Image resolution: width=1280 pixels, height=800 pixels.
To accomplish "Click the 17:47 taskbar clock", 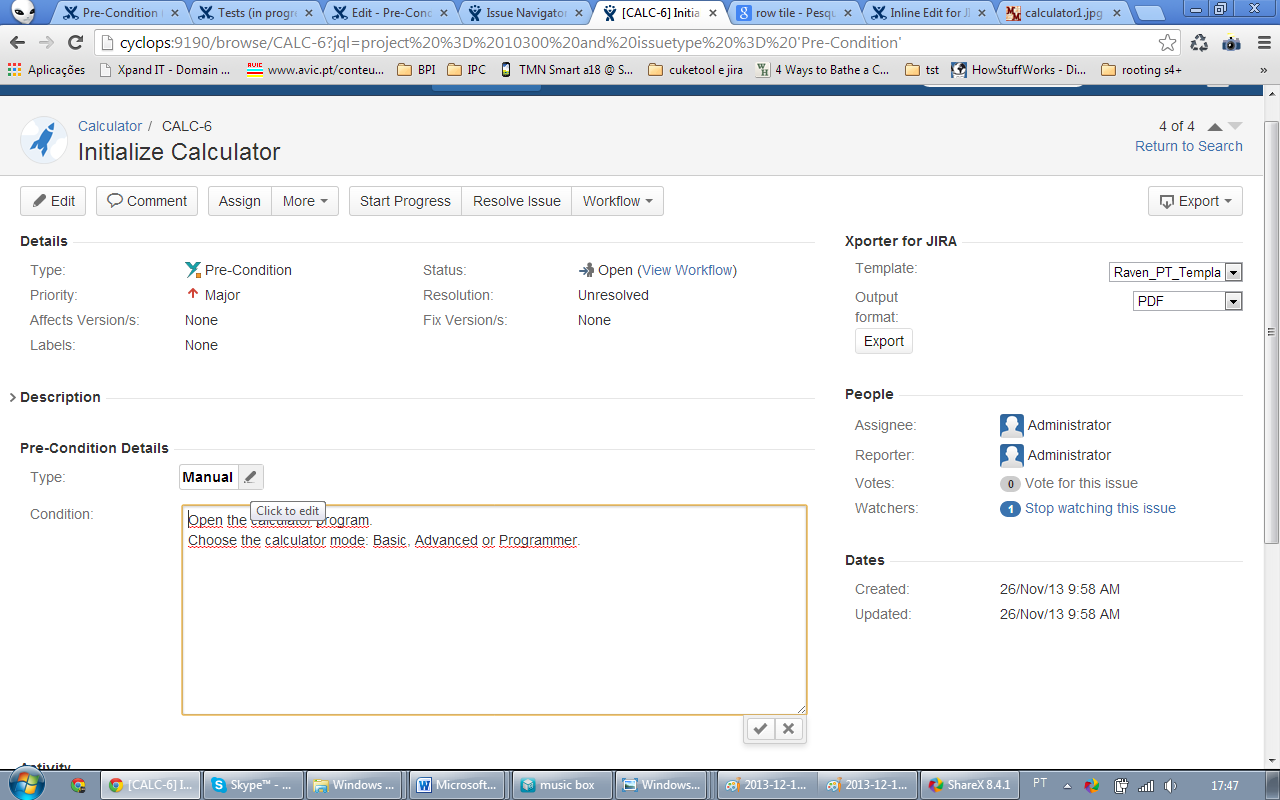I will coord(1225,785).
